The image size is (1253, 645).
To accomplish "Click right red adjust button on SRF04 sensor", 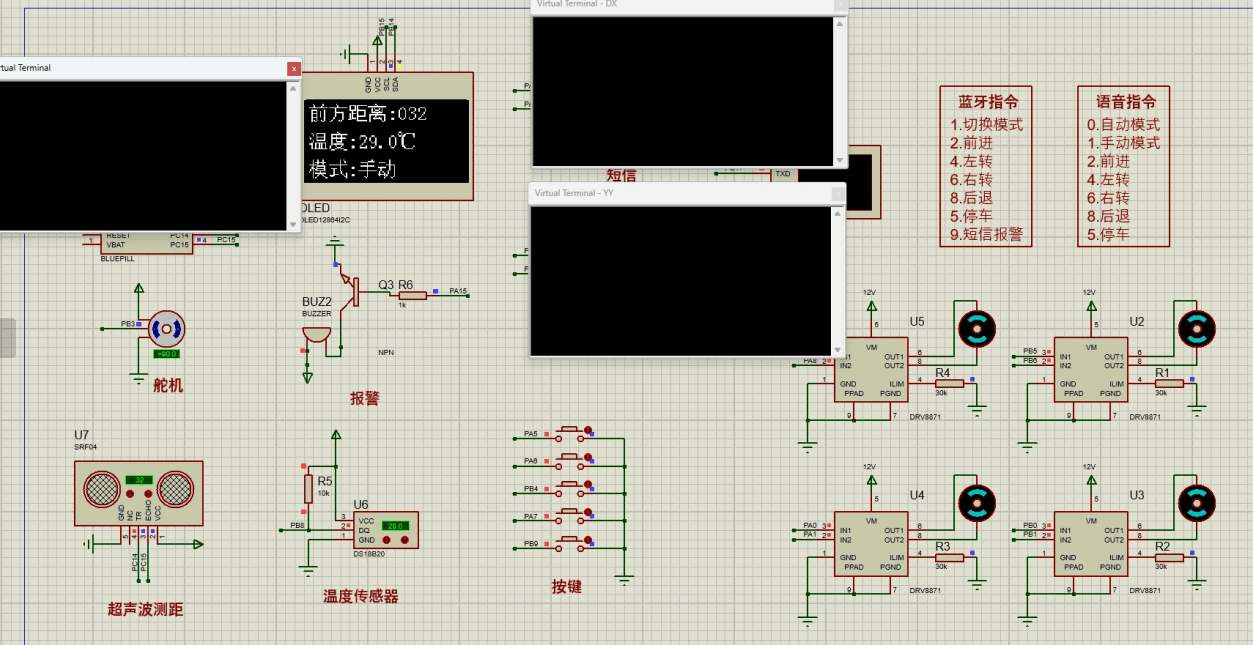I will 147,494.
